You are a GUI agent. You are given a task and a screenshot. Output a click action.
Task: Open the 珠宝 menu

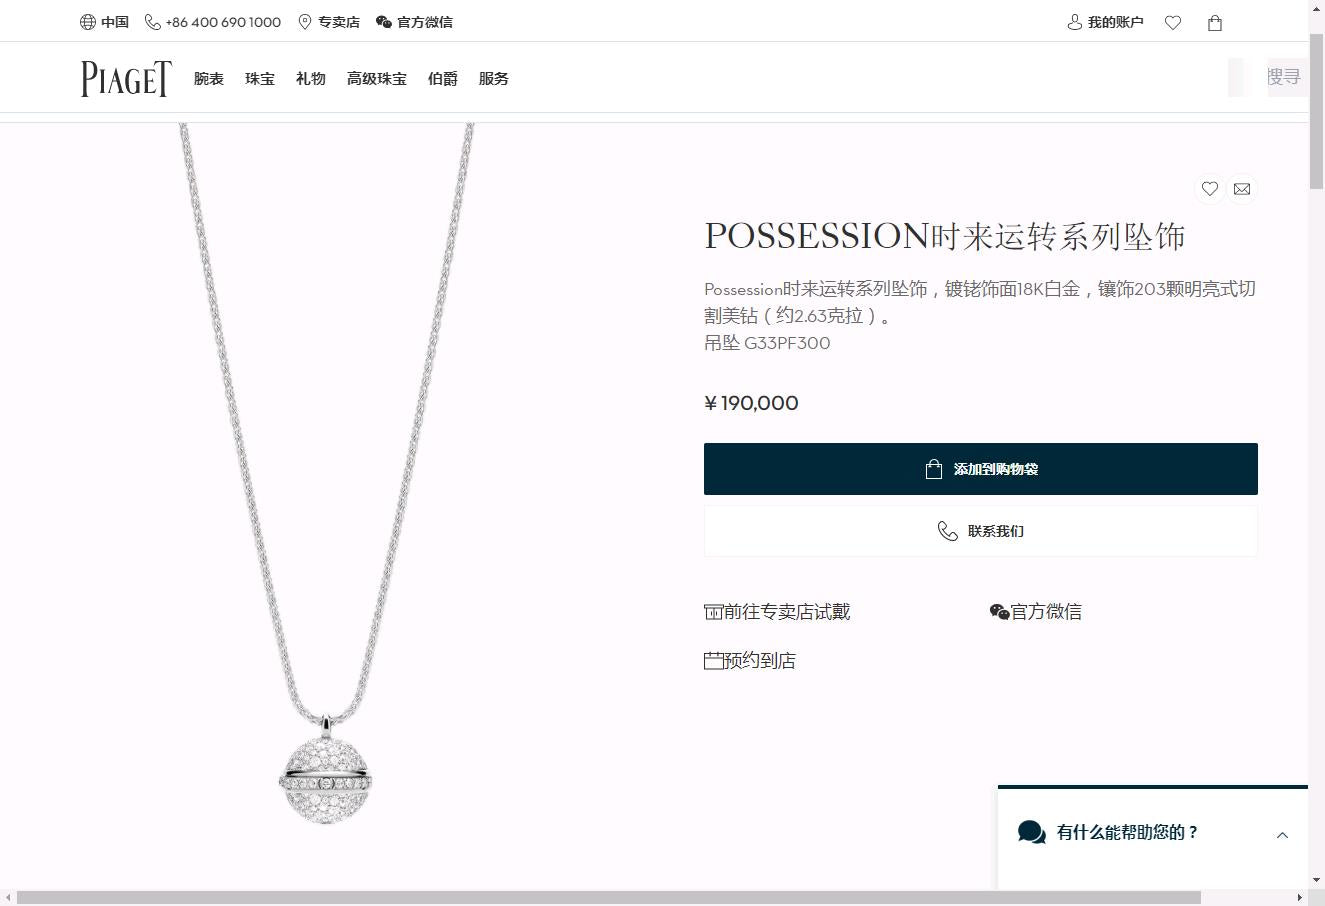(x=260, y=79)
